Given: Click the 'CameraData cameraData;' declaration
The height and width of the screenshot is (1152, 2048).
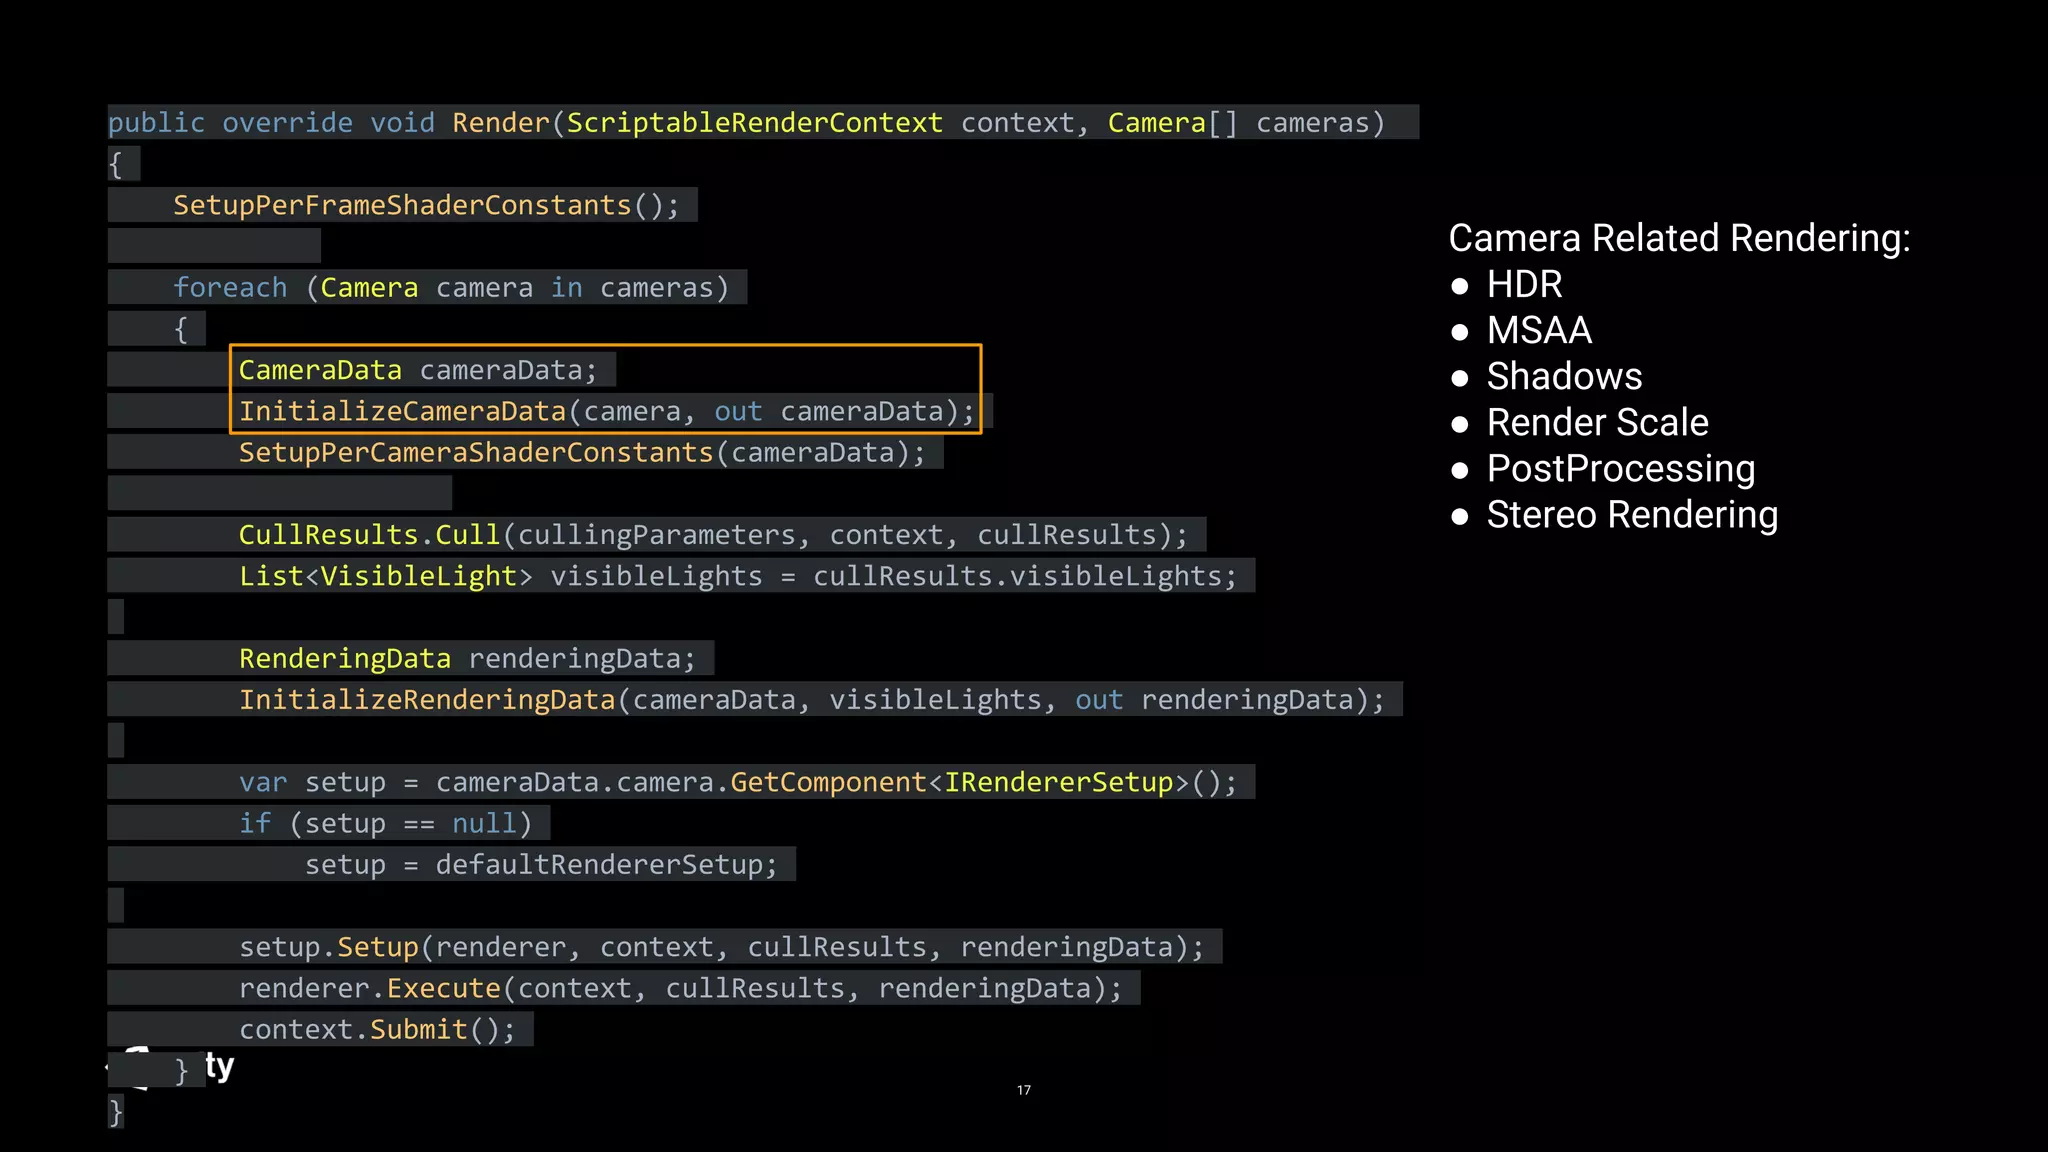Looking at the screenshot, I should click(x=418, y=370).
